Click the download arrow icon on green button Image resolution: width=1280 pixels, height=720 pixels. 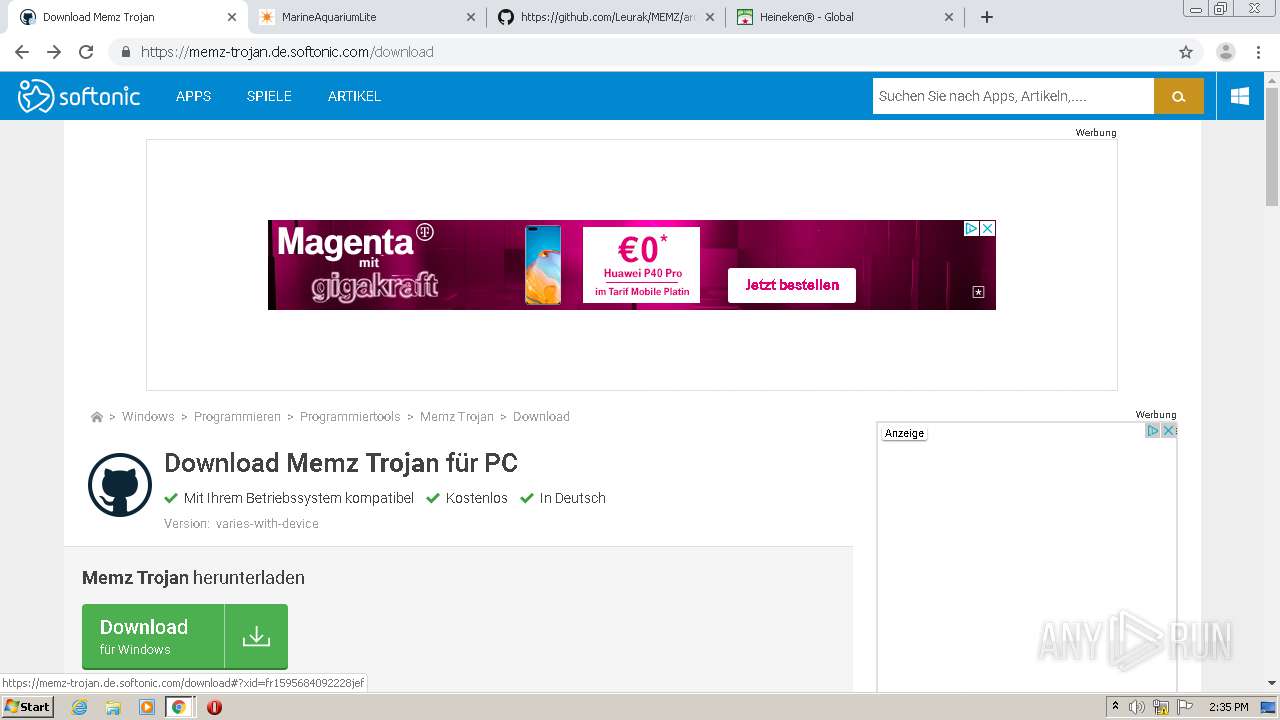point(256,636)
